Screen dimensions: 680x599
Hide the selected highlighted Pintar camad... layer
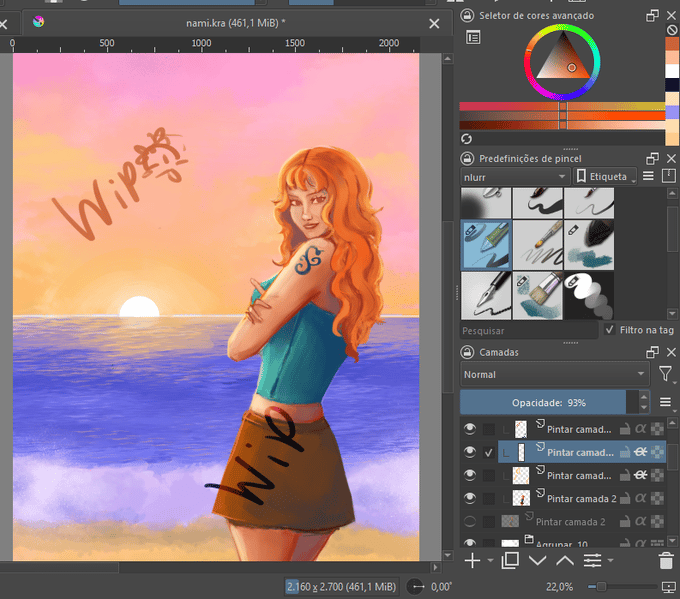click(470, 452)
